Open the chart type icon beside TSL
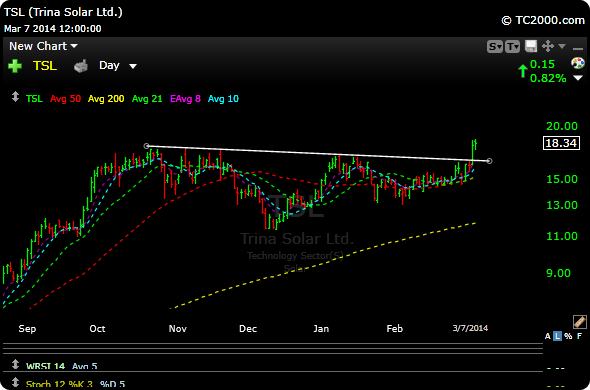This screenshot has height=390, width=590. pyautogui.click(x=81, y=66)
